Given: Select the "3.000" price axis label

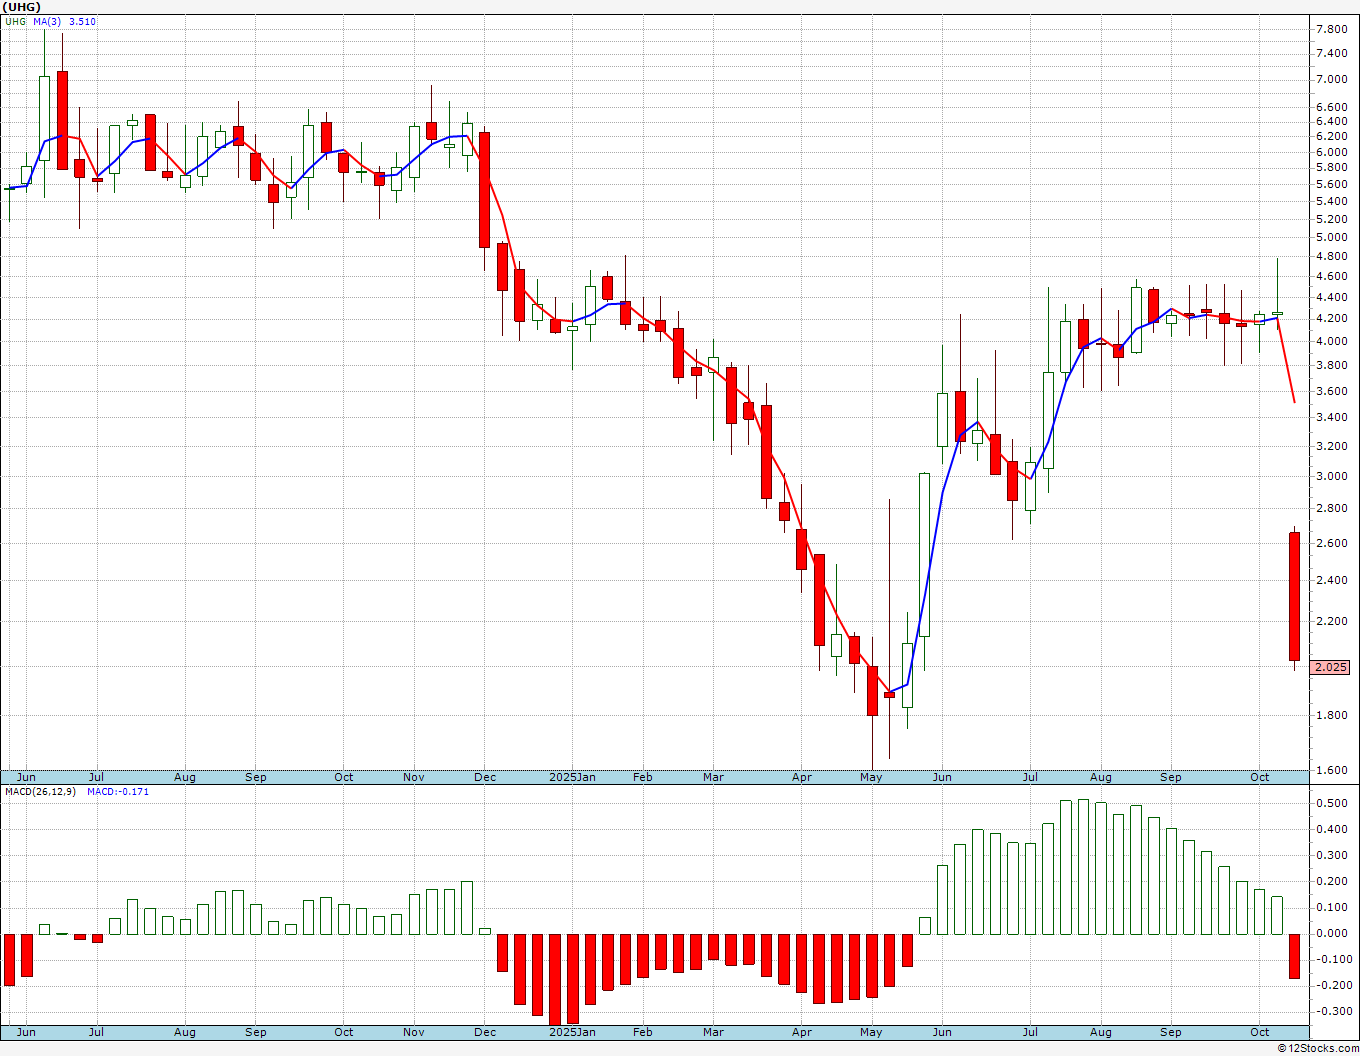Looking at the screenshot, I should click(x=1331, y=476).
